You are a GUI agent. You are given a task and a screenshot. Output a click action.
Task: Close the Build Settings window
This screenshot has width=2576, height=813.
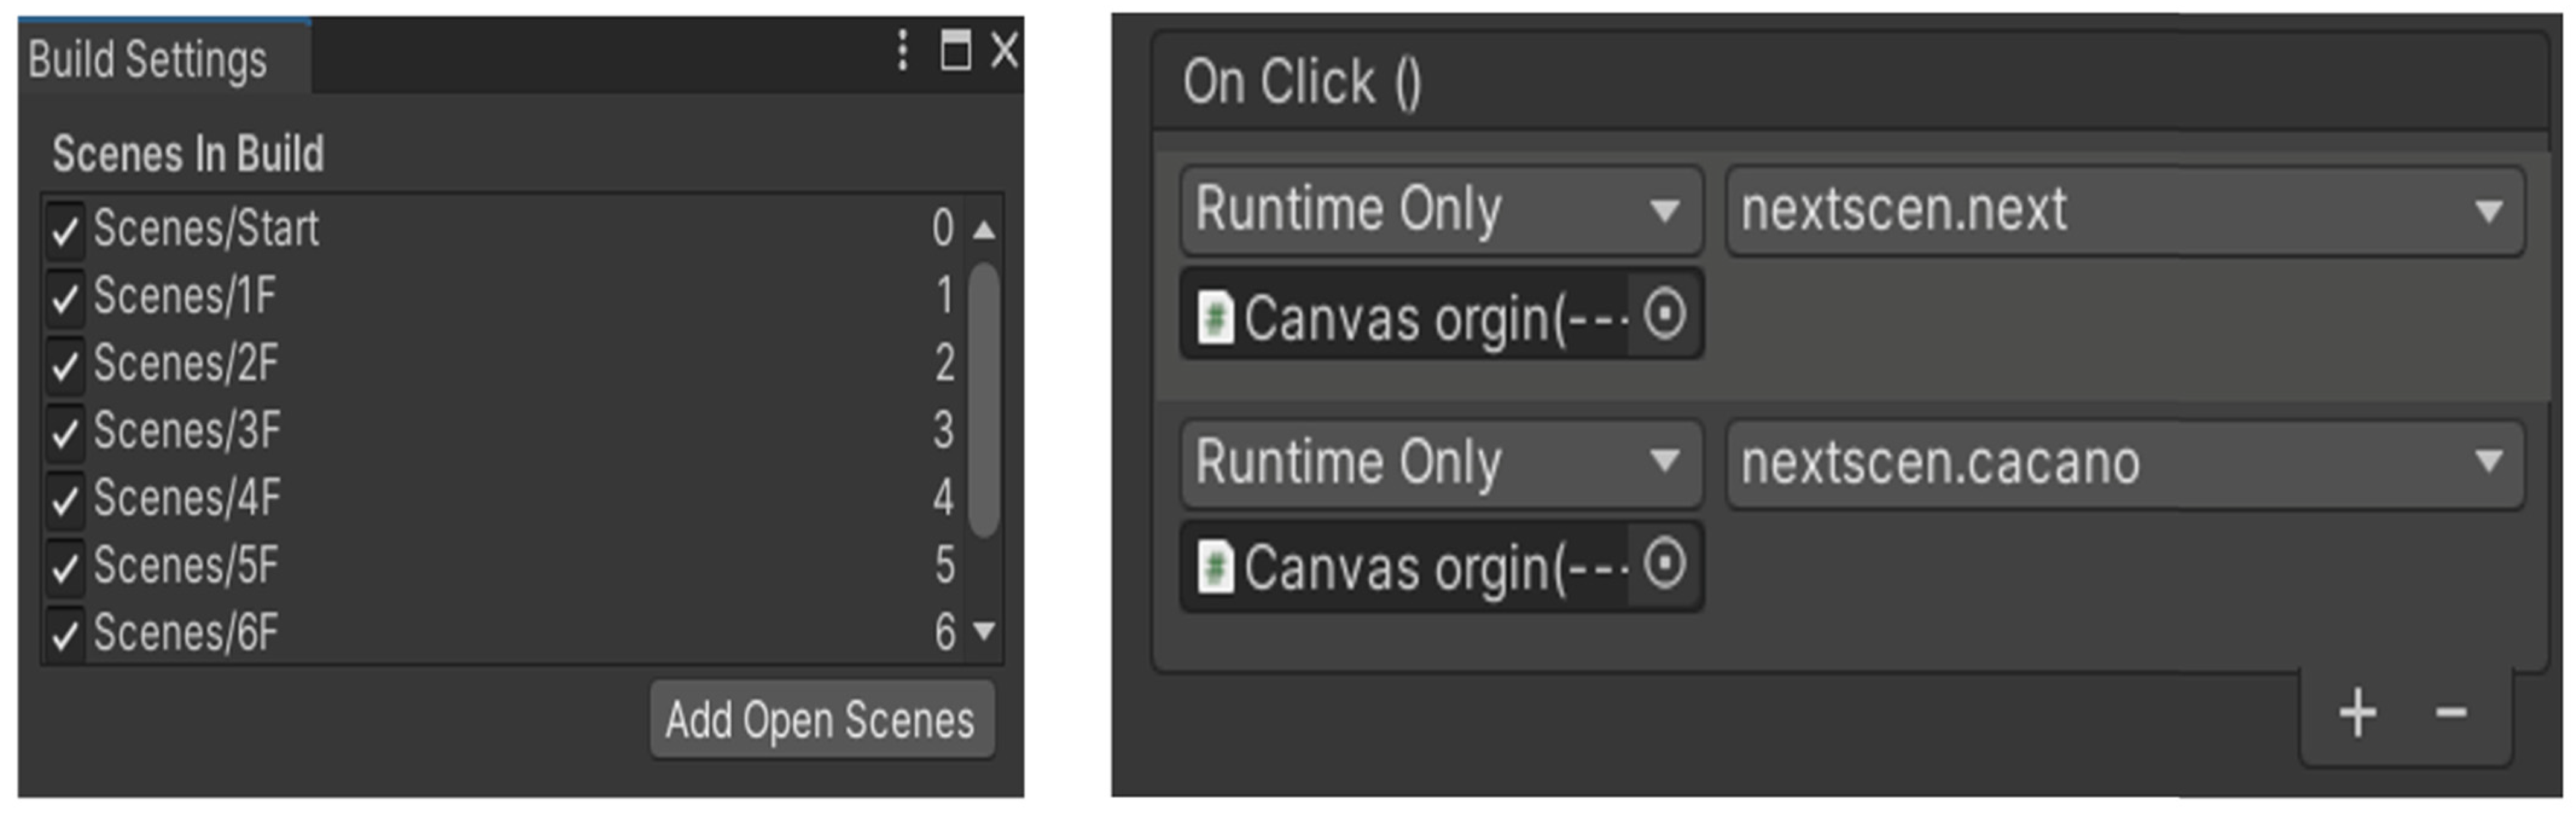point(1004,50)
